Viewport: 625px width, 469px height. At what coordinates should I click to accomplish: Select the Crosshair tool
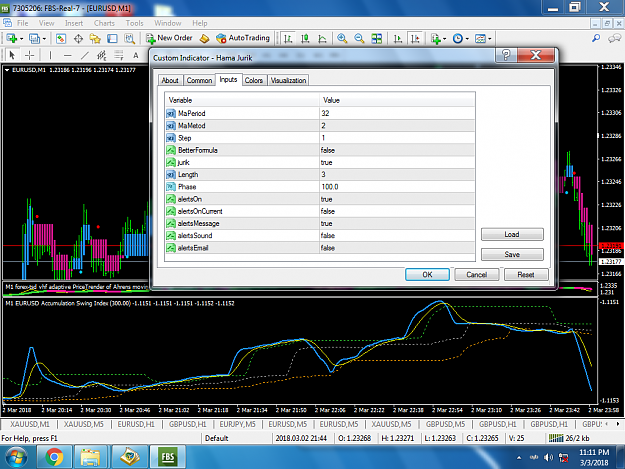tap(29, 55)
